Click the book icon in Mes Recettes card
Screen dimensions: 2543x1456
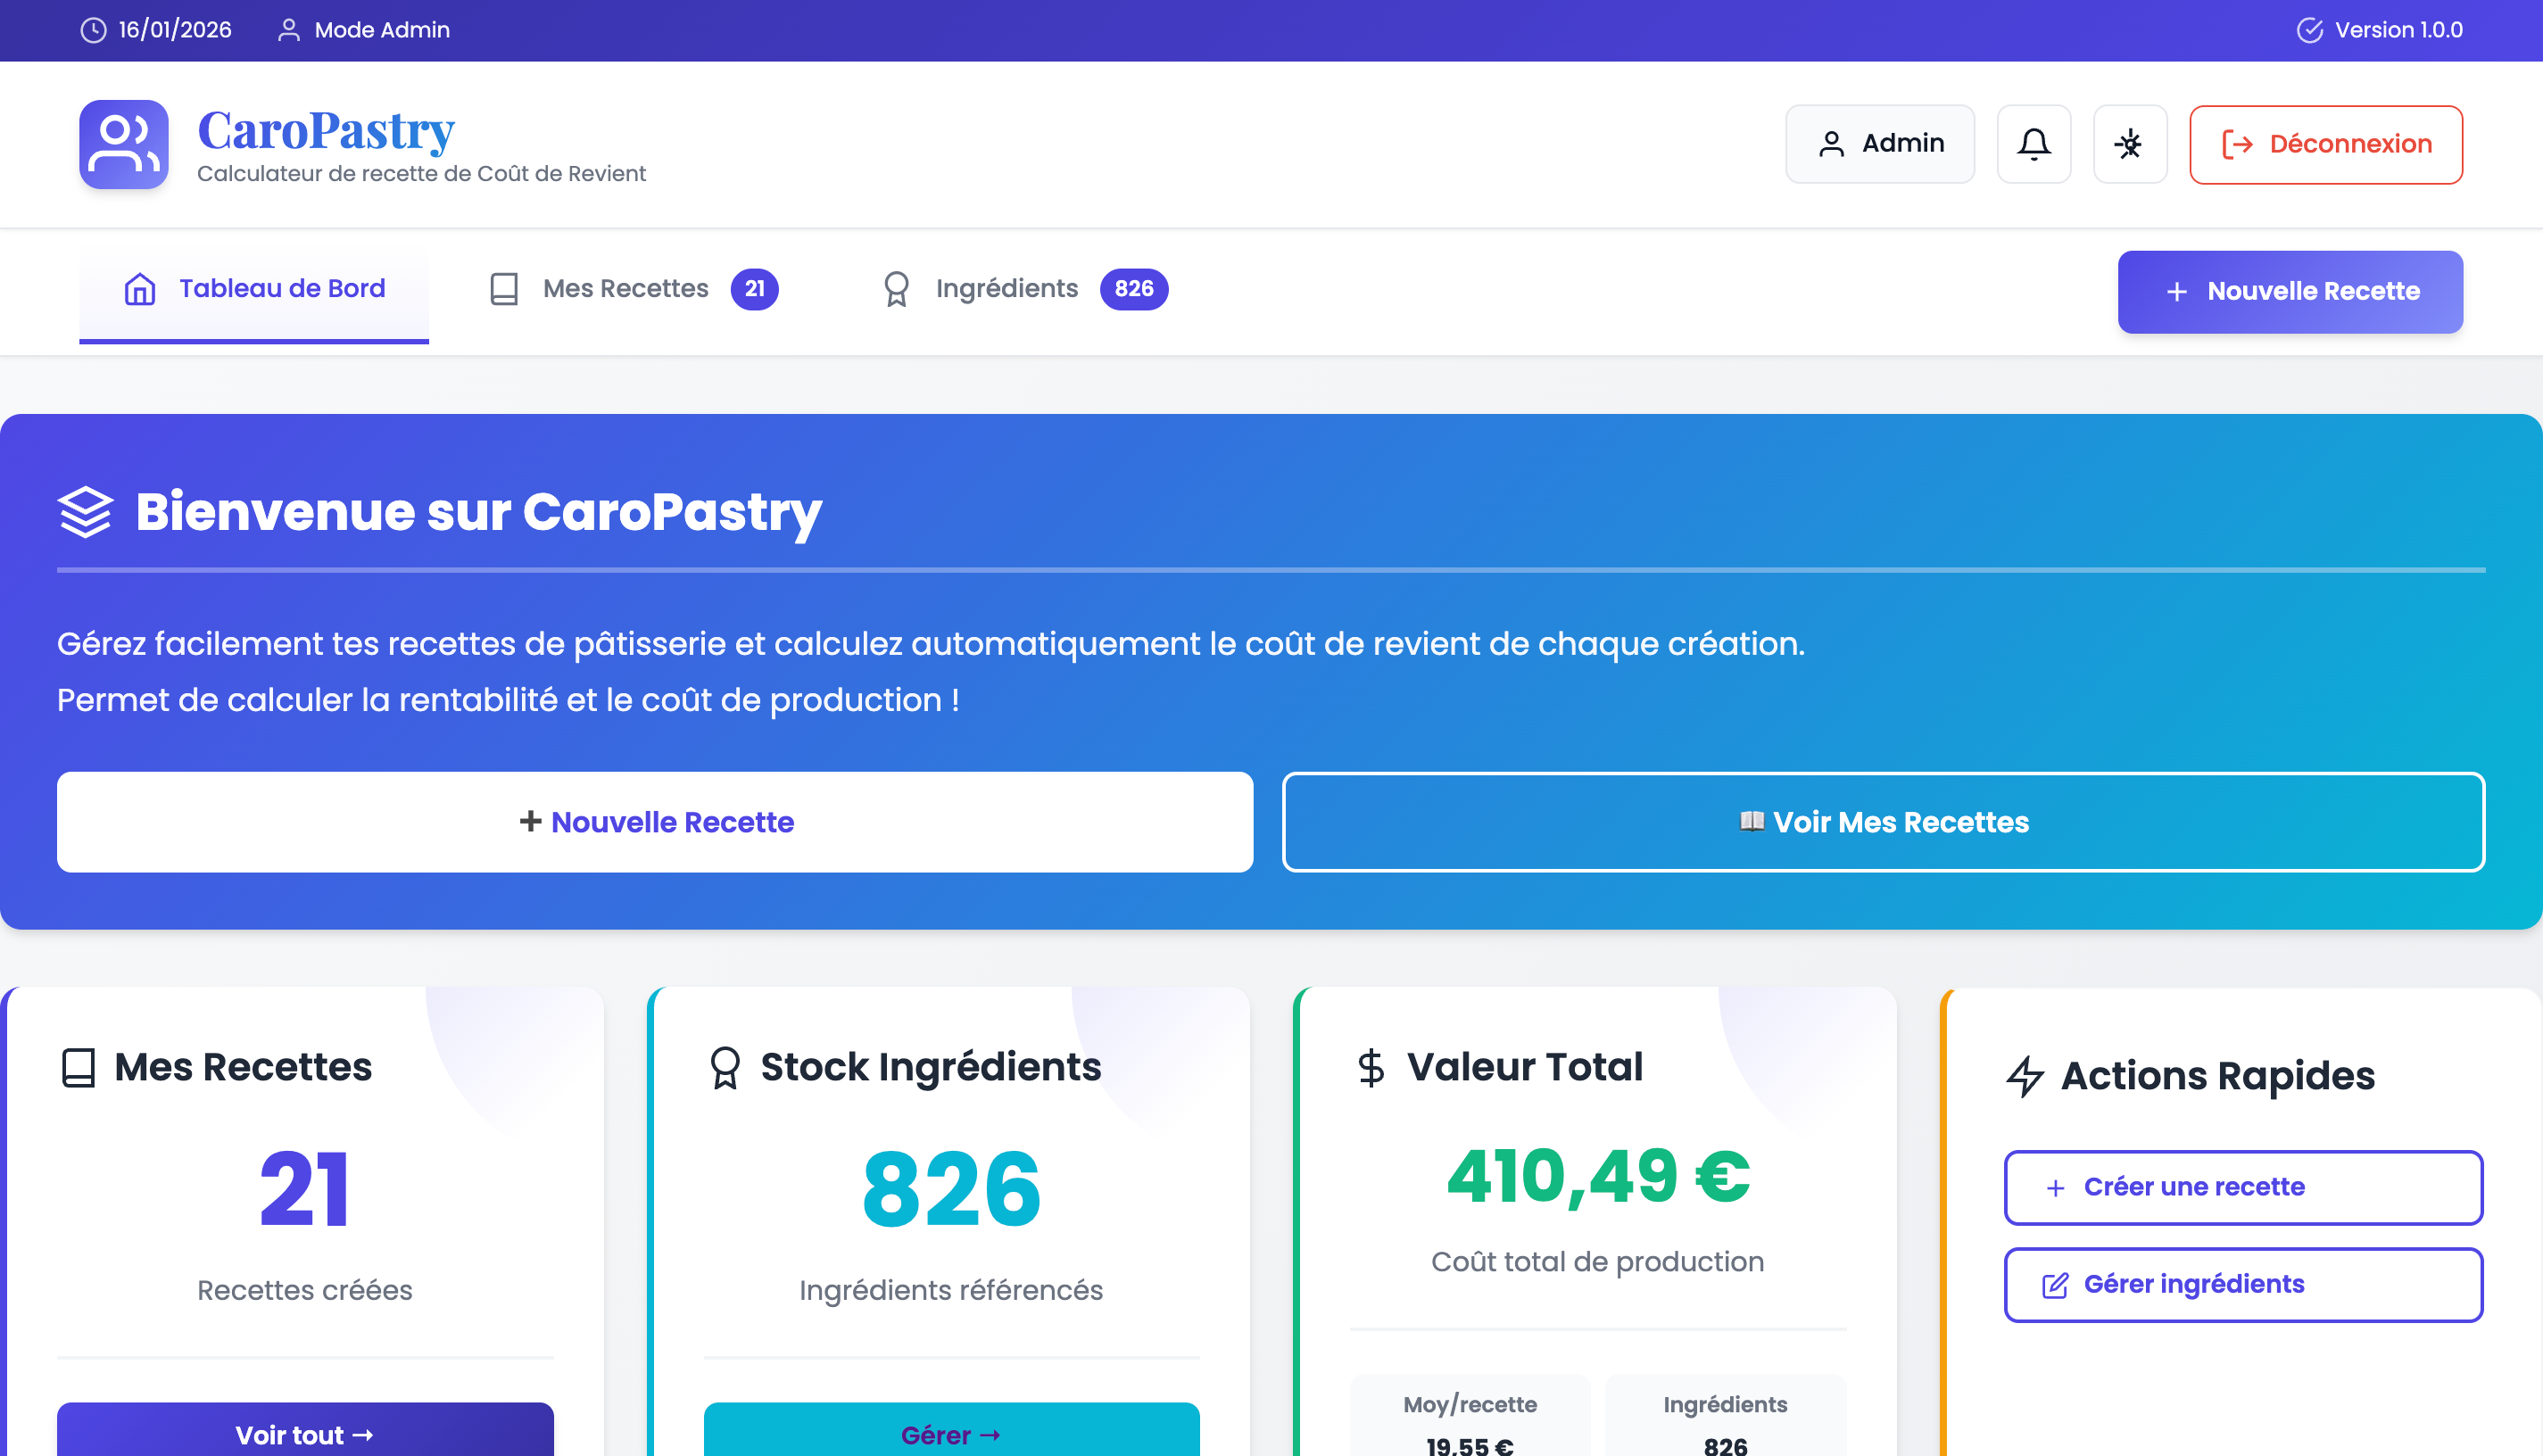pos(78,1067)
